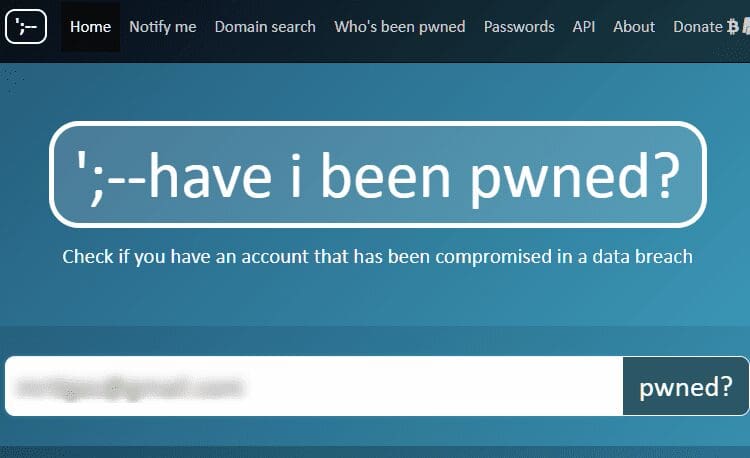The height and width of the screenshot is (458, 750).
Task: Click the ';-- symbol in the large banner
Action: [x=111, y=176]
